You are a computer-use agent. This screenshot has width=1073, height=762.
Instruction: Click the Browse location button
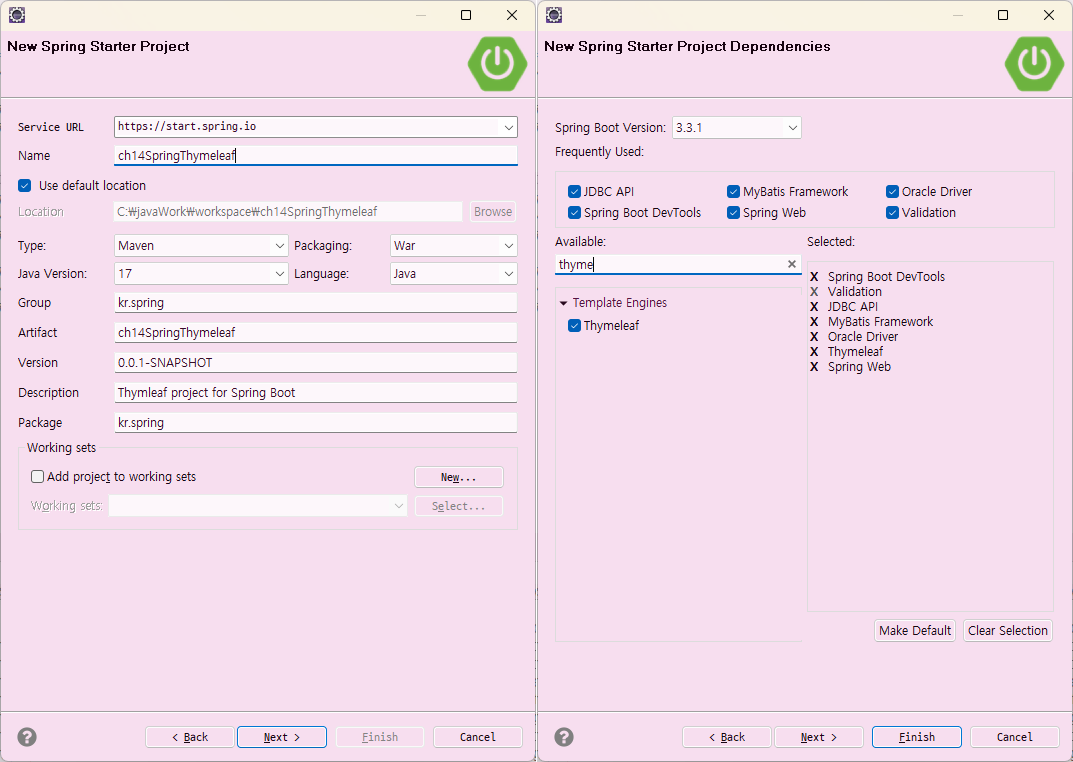point(493,211)
